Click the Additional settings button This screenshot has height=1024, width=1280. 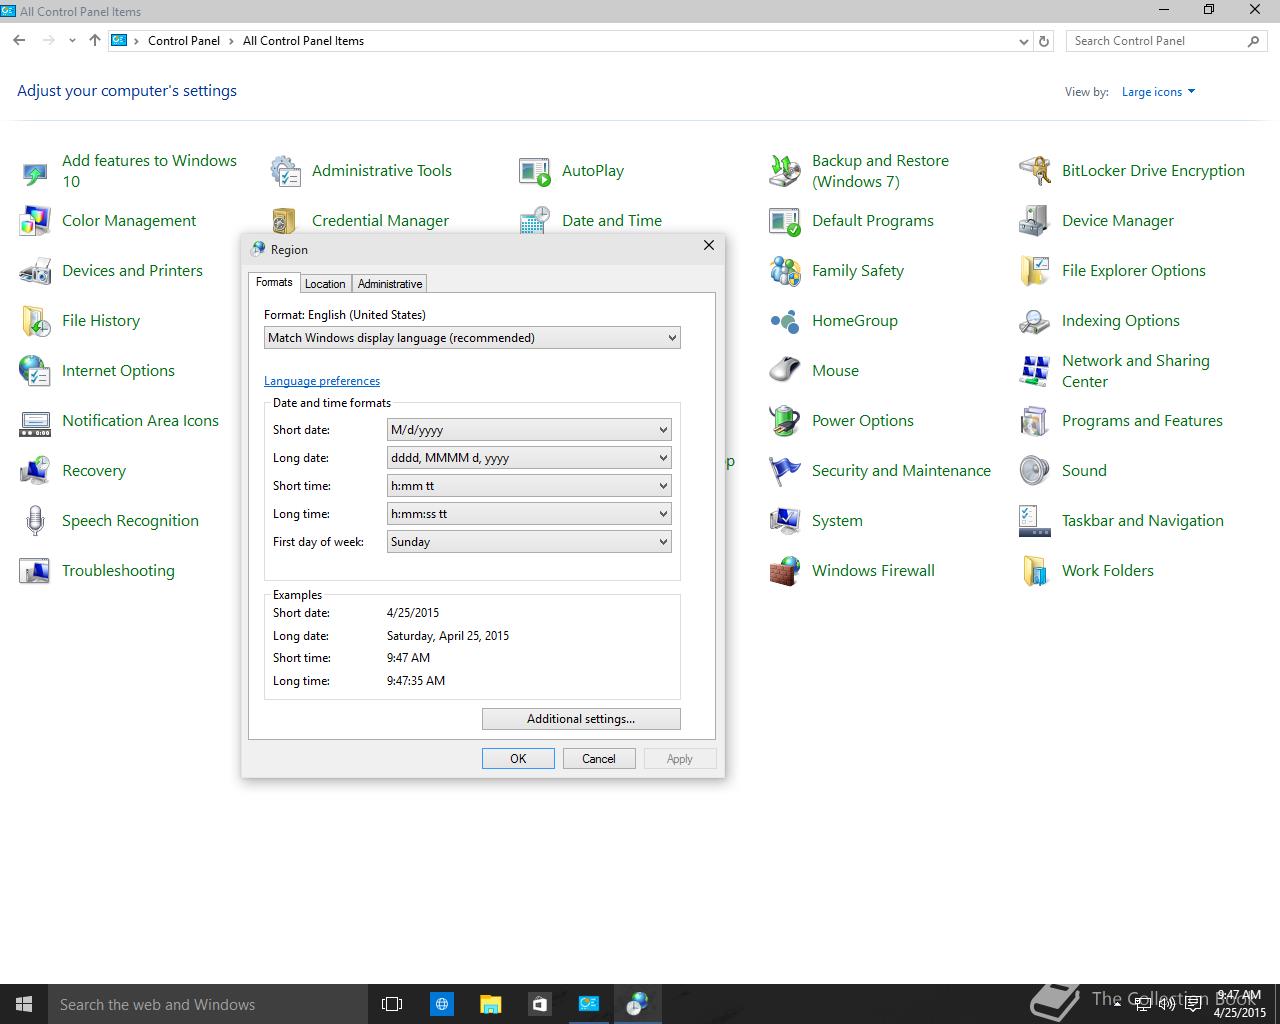581,719
